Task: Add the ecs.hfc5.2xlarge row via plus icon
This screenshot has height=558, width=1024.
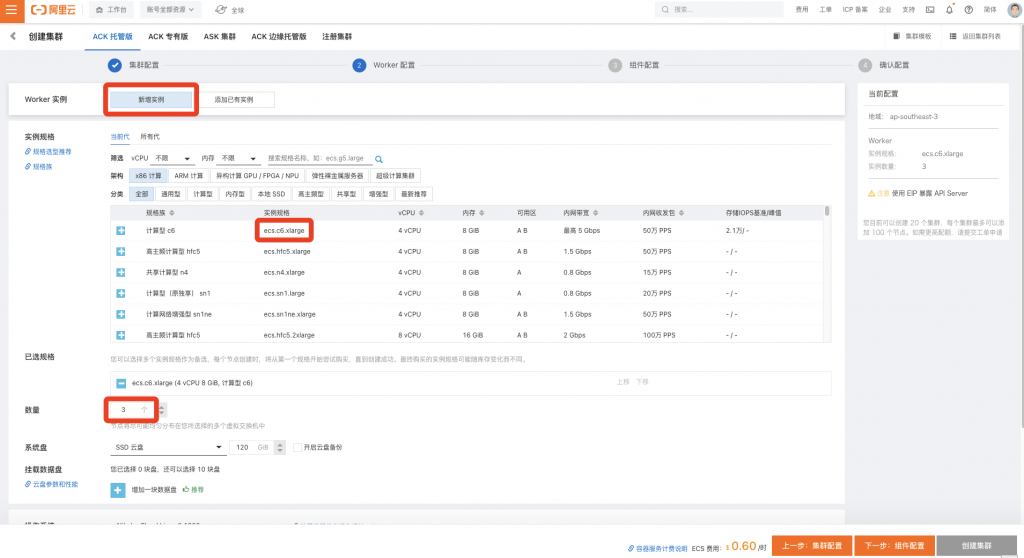Action: (x=121, y=335)
